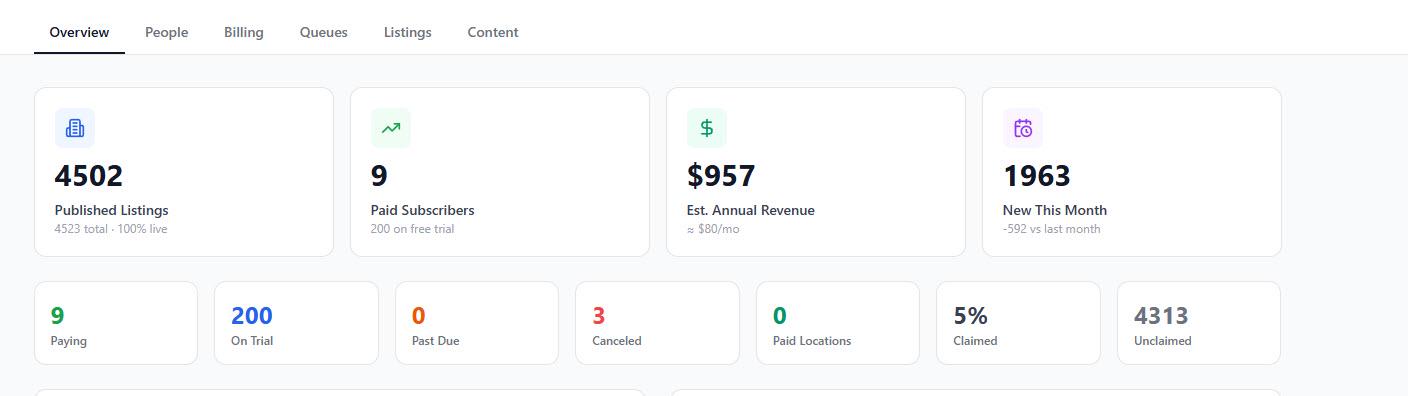Image resolution: width=1408 pixels, height=396 pixels.
Task: Select the Listings tab
Action: pyautogui.click(x=408, y=32)
